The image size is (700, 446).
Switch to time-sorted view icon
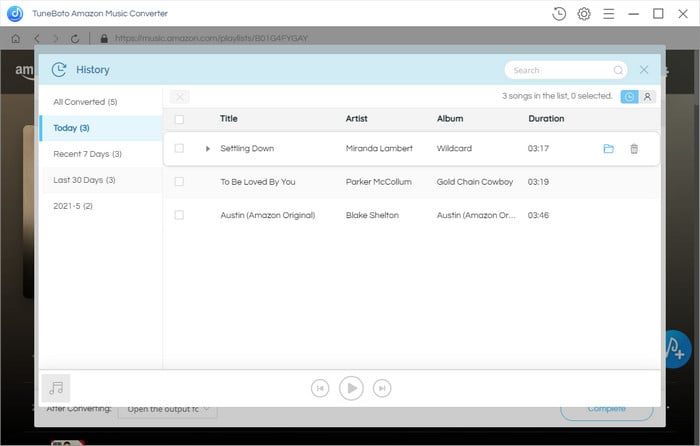pyautogui.click(x=629, y=96)
